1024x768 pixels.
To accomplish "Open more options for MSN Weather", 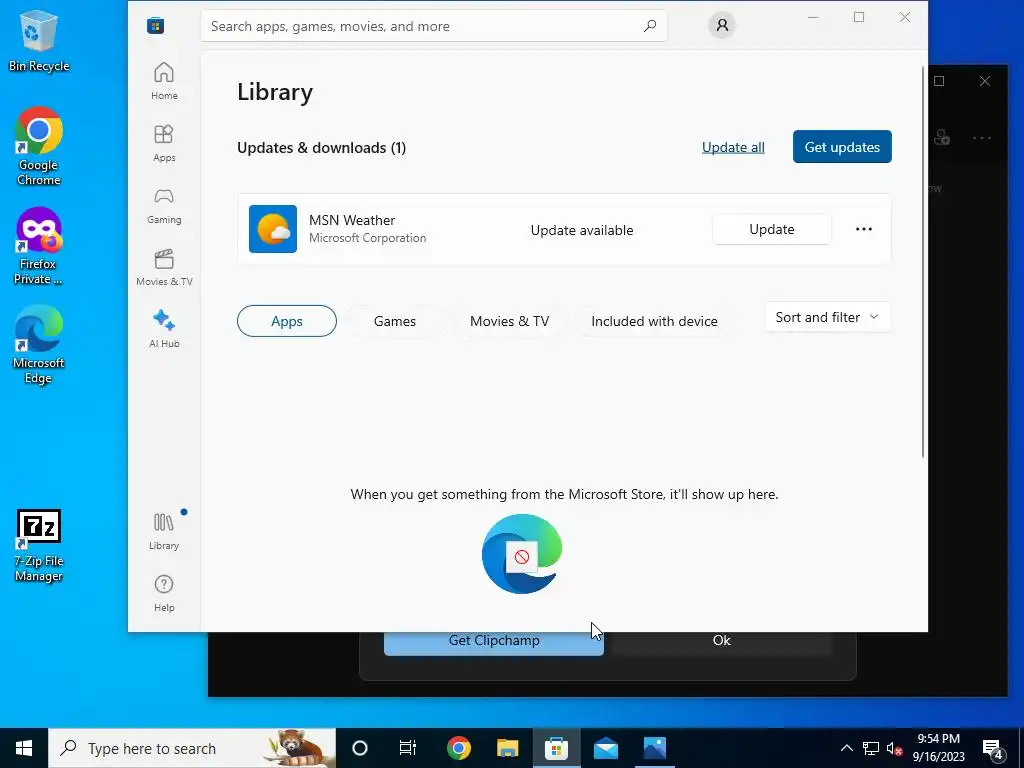I will (864, 229).
